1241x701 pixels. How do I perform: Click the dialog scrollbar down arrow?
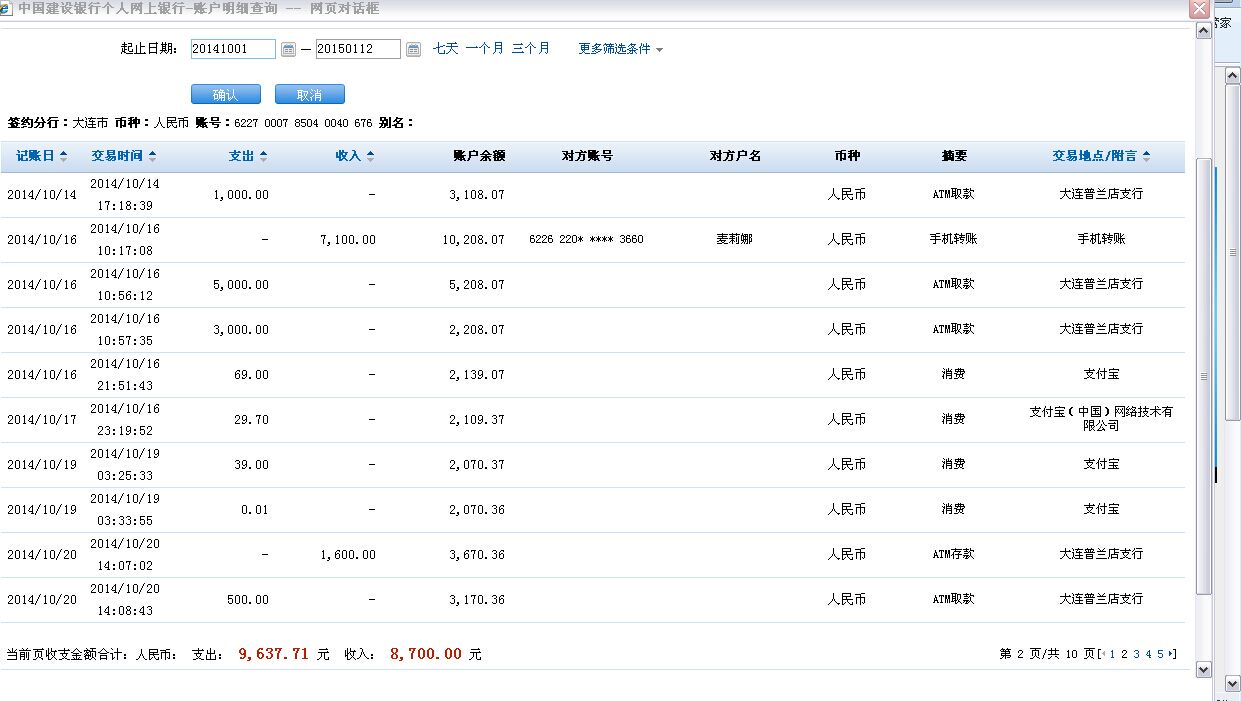tap(1203, 669)
